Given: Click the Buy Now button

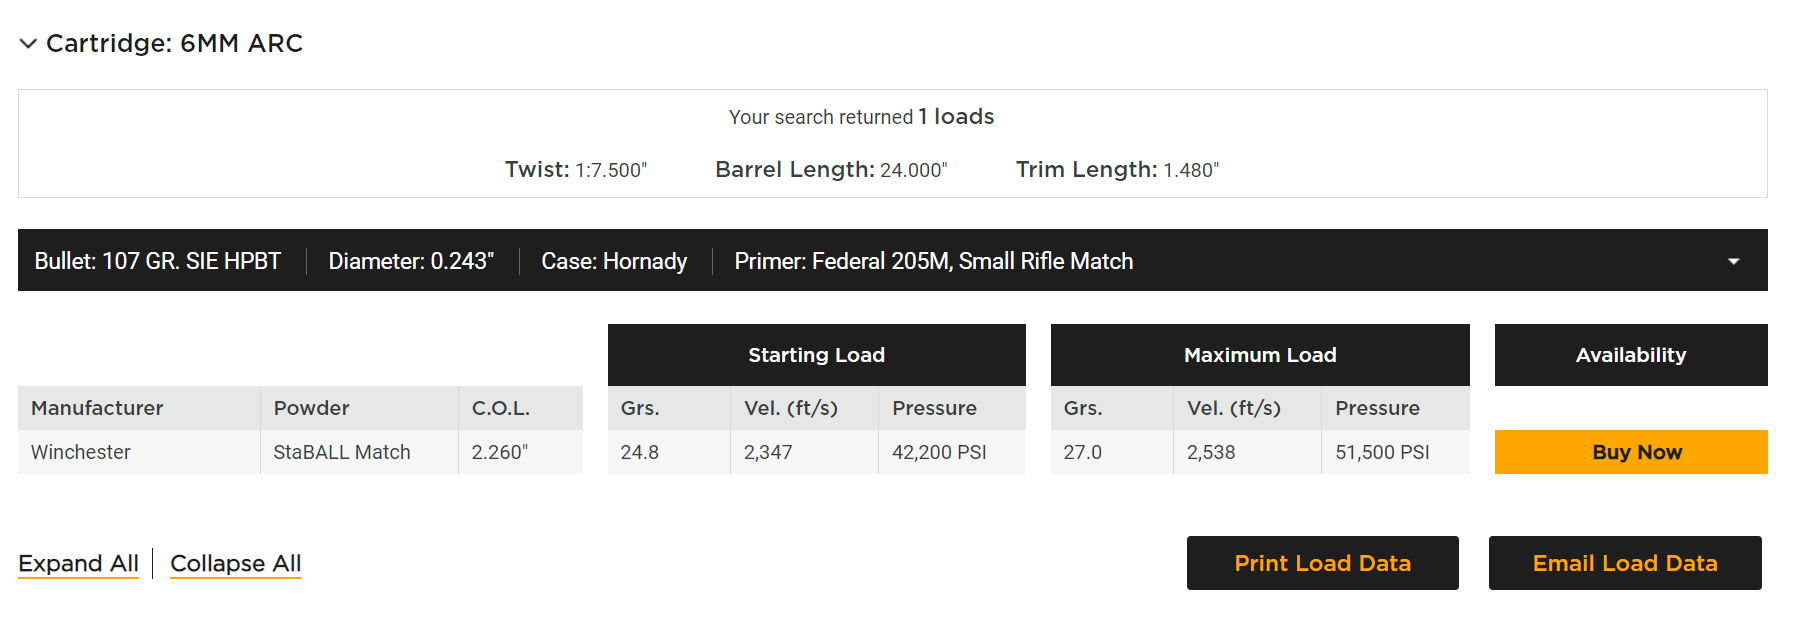Looking at the screenshot, I should (1631, 452).
